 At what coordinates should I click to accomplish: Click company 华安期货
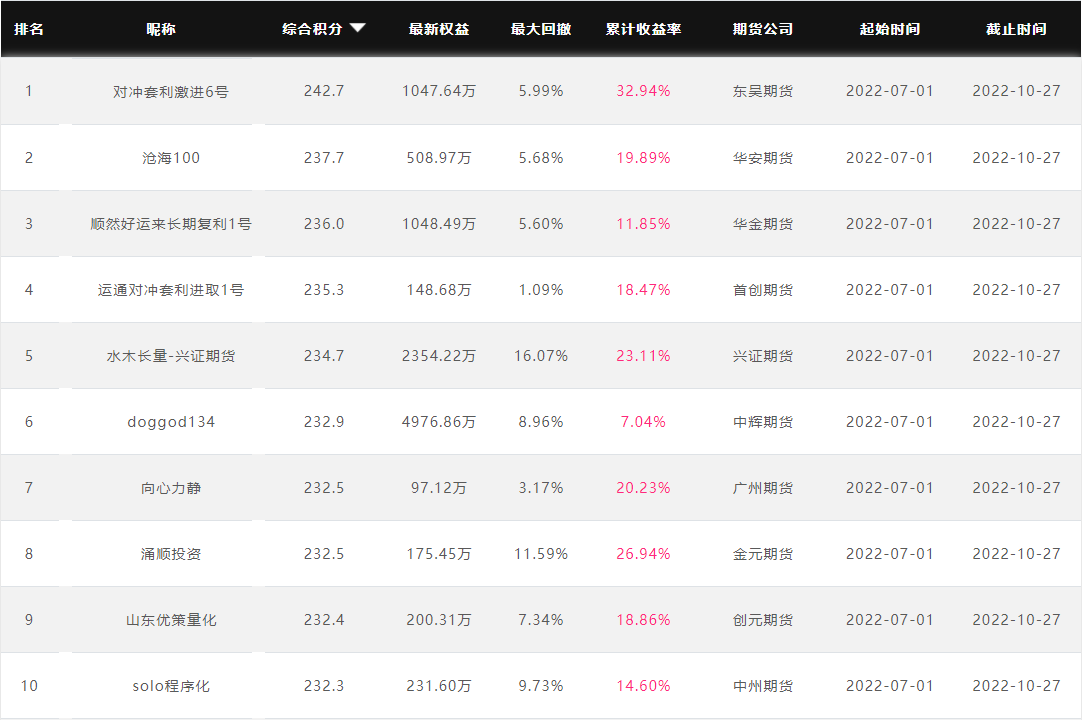(x=763, y=158)
